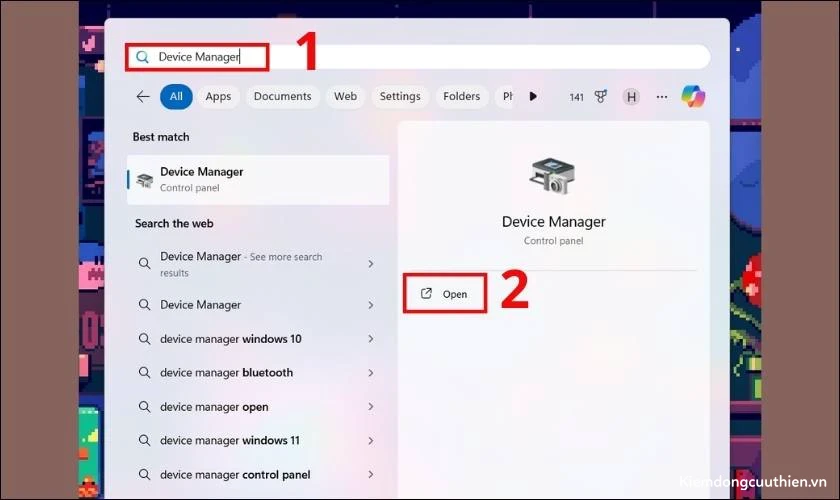The height and width of the screenshot is (500, 840).
Task: Expand chevron for 'device manager windows 10'
Action: pos(371,339)
